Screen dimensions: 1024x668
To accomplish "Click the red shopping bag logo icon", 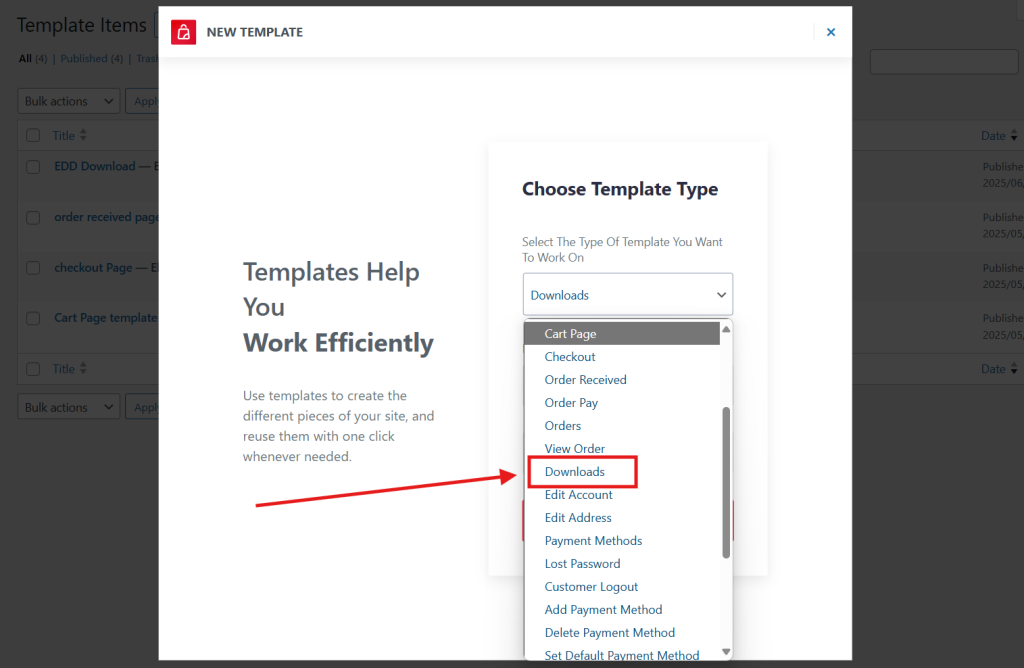I will (x=184, y=32).
